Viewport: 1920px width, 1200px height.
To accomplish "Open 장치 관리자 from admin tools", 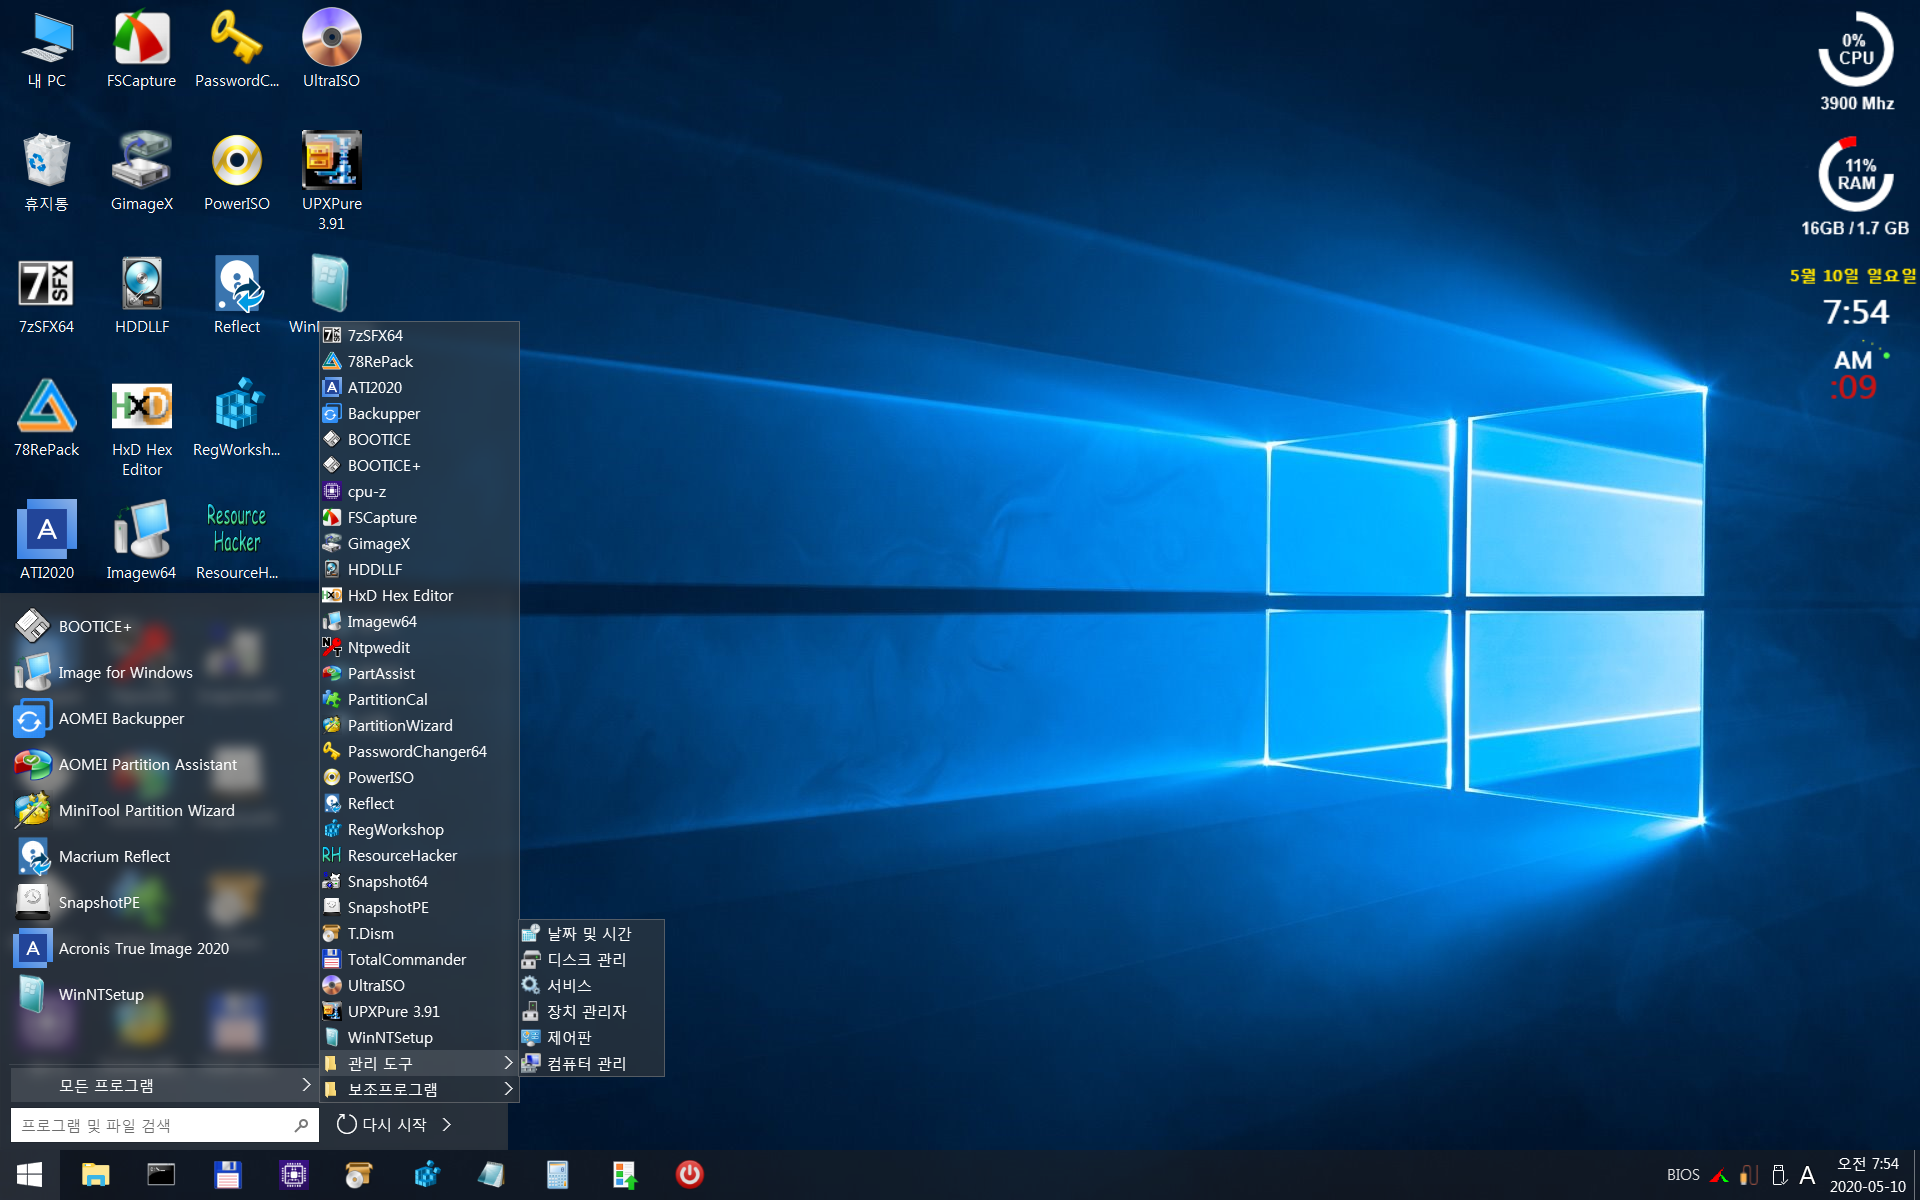I will 591,1011.
